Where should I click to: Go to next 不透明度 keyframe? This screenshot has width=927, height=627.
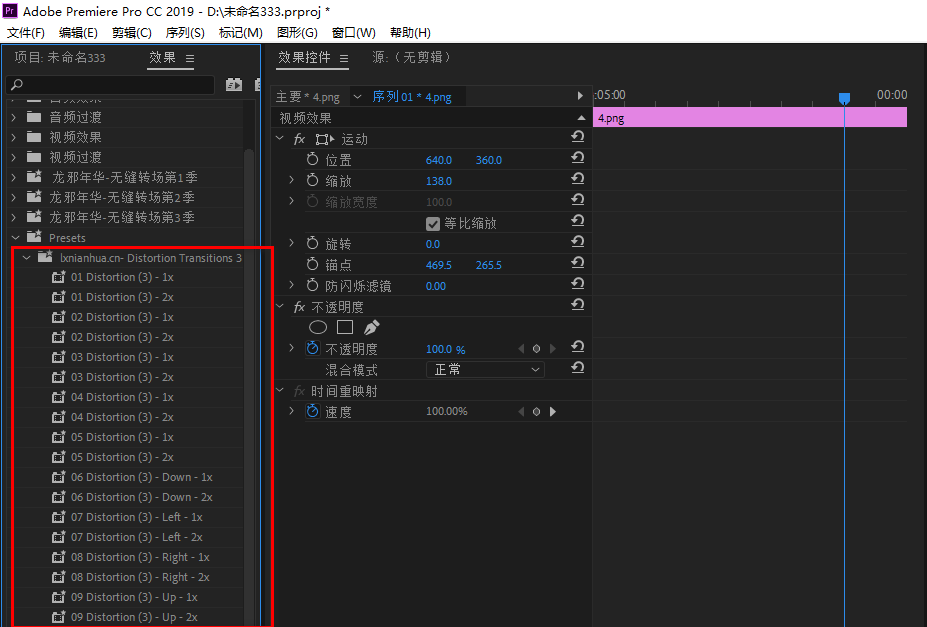coord(553,349)
